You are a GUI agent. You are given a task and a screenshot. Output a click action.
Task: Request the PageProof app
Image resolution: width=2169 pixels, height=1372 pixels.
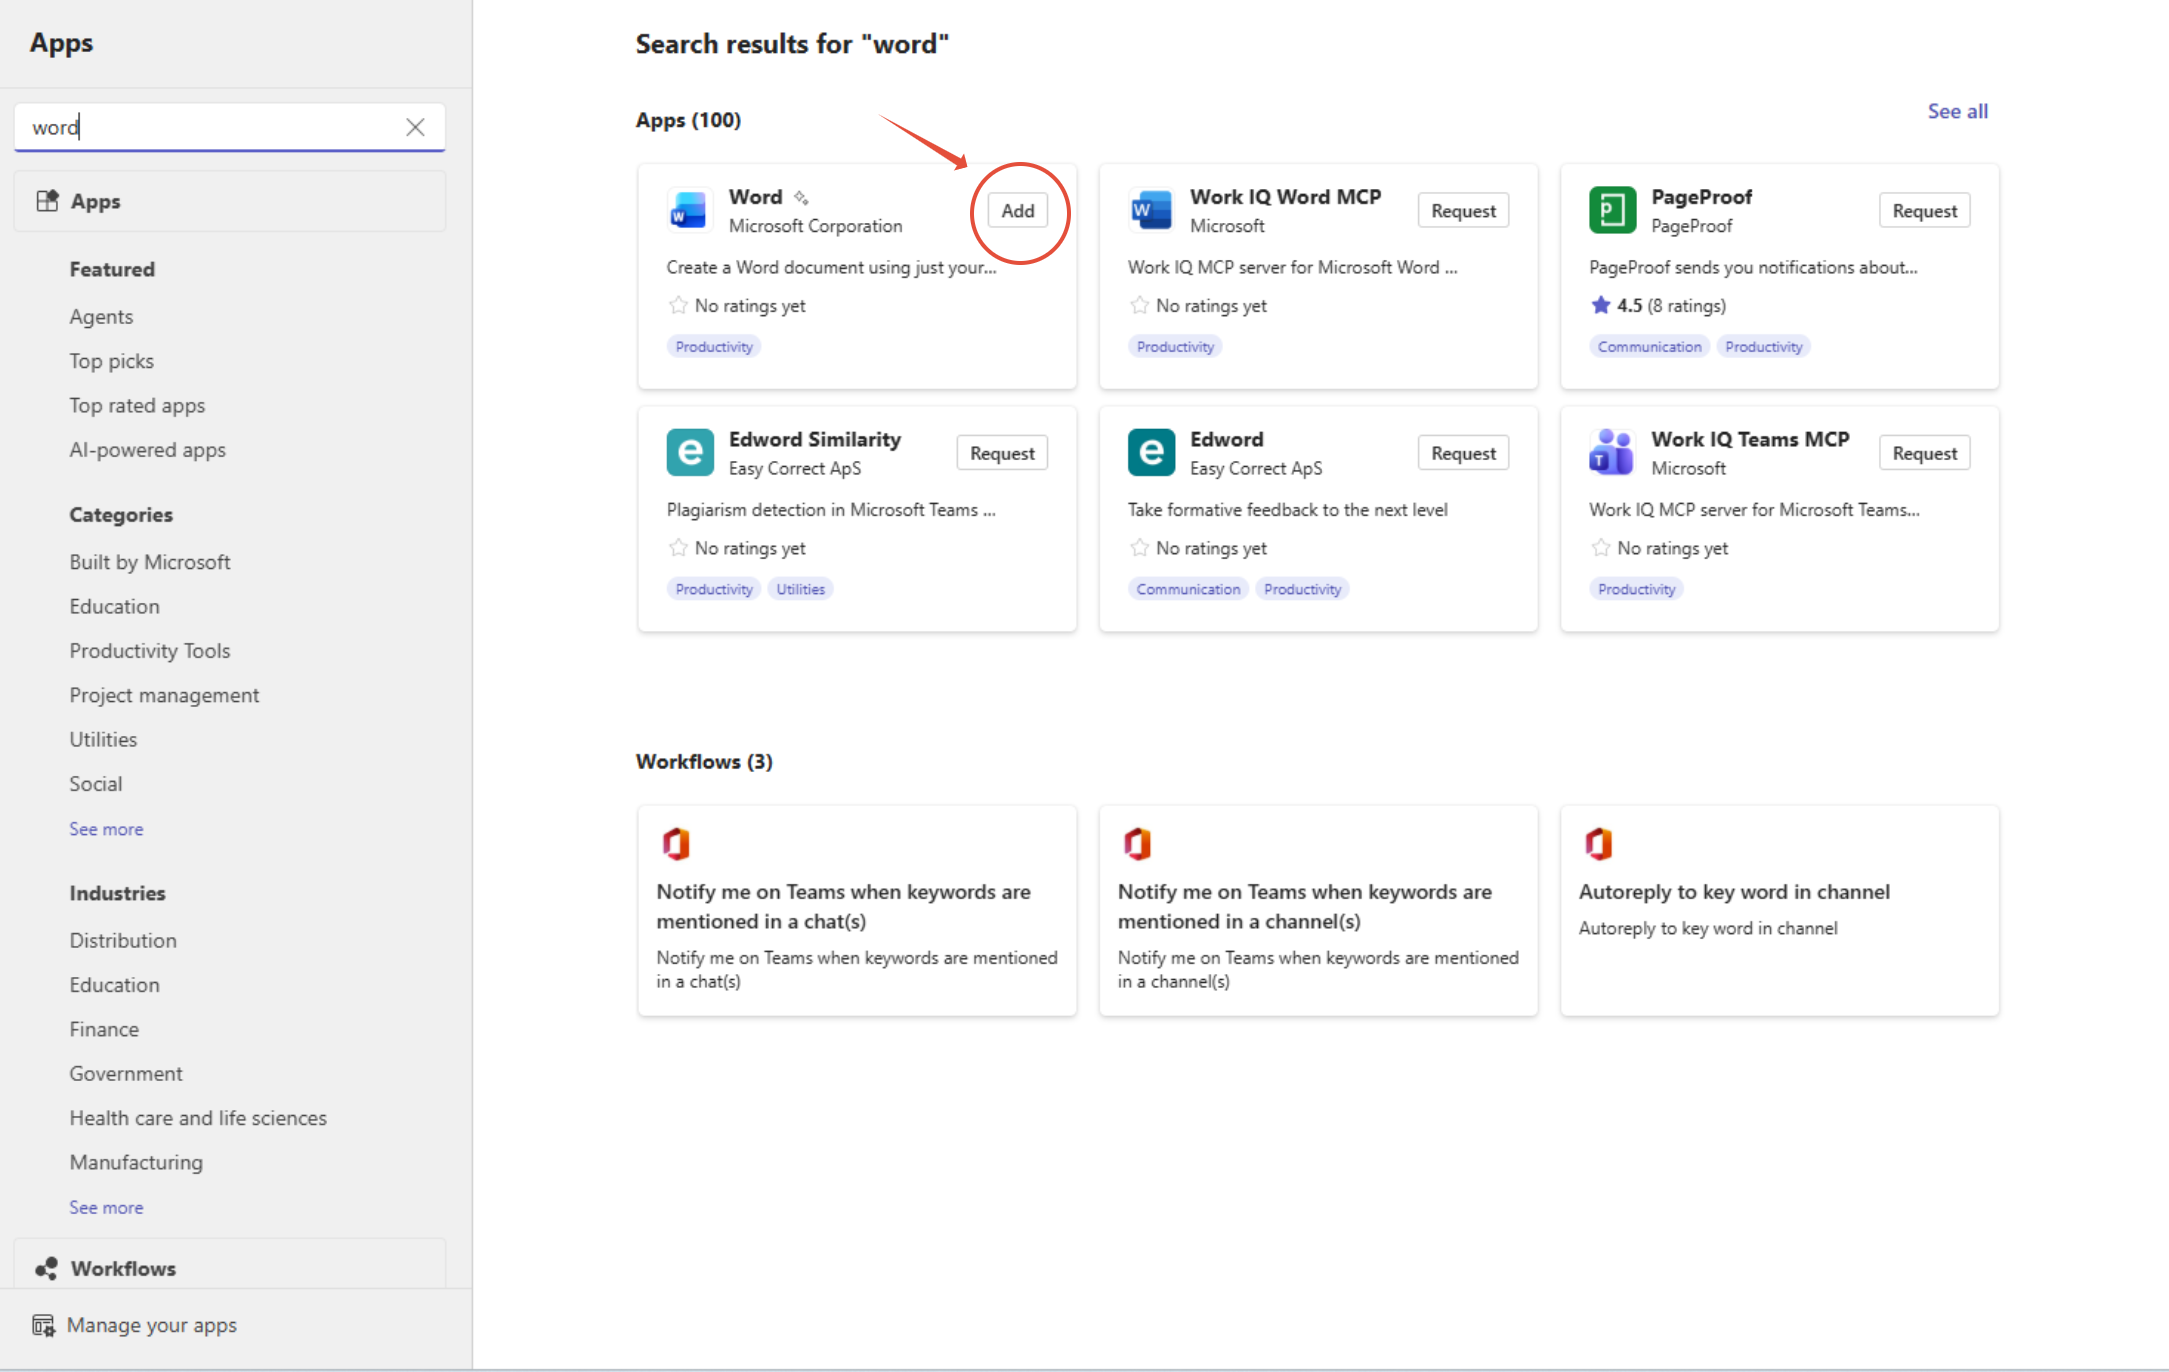[x=1923, y=211]
